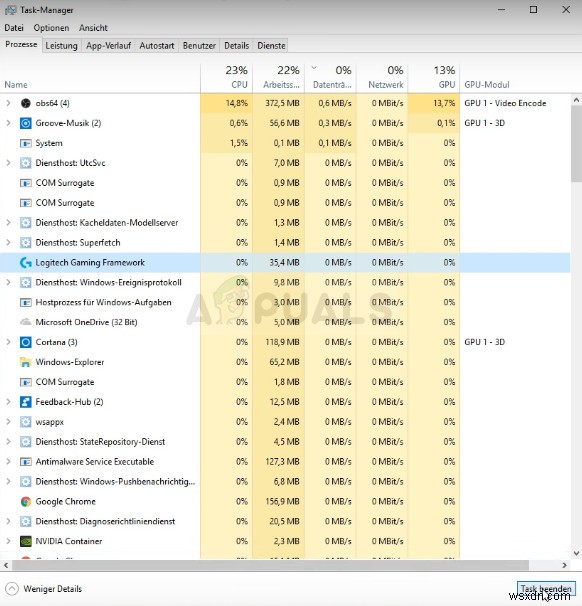Open the Ansicht menu
The width and height of the screenshot is (582, 606).
coord(93,28)
